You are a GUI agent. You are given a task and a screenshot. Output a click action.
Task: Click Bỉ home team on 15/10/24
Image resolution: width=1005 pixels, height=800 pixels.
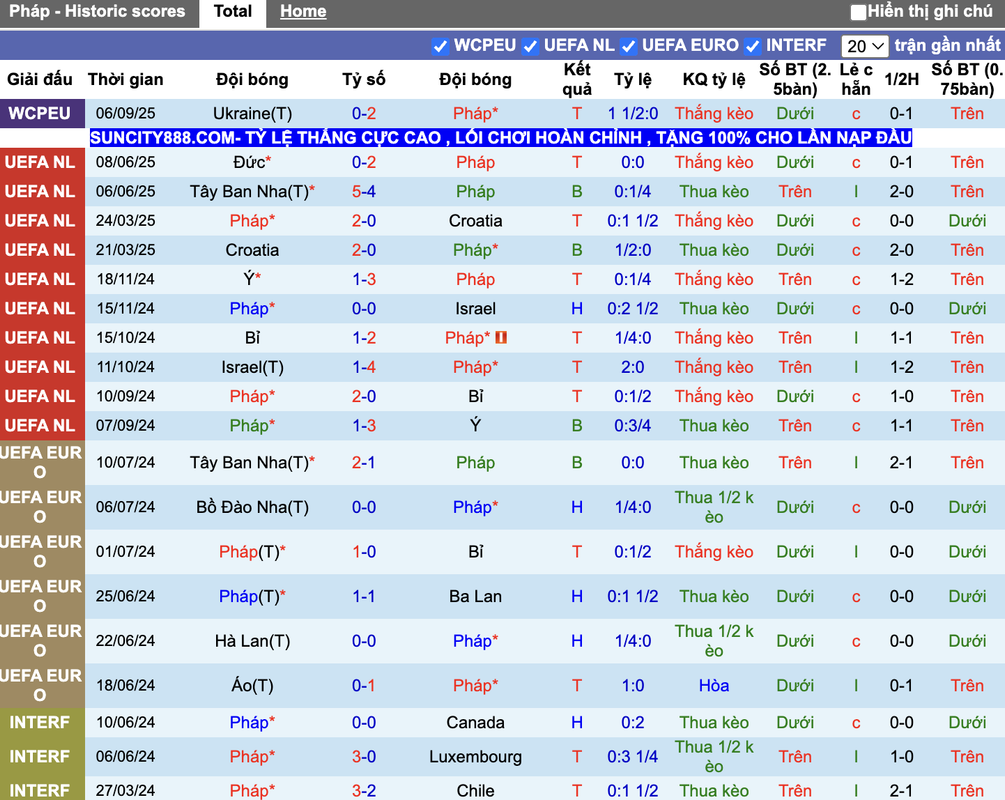coord(252,338)
